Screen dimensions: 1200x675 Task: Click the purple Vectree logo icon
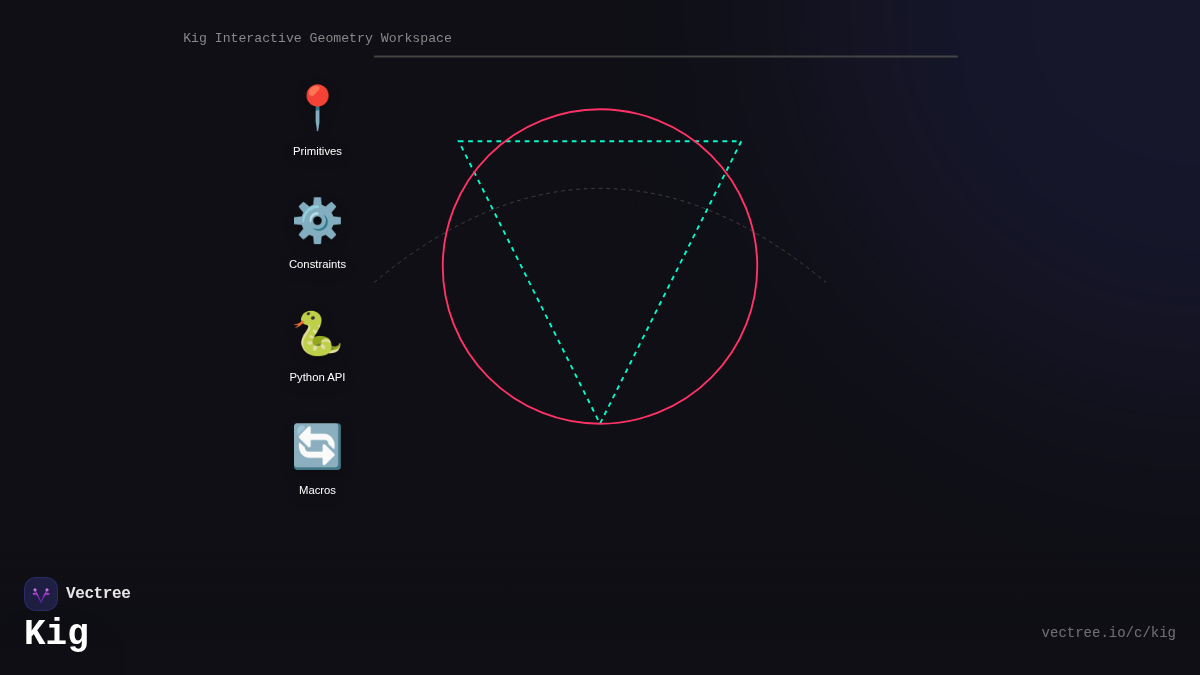(41, 594)
